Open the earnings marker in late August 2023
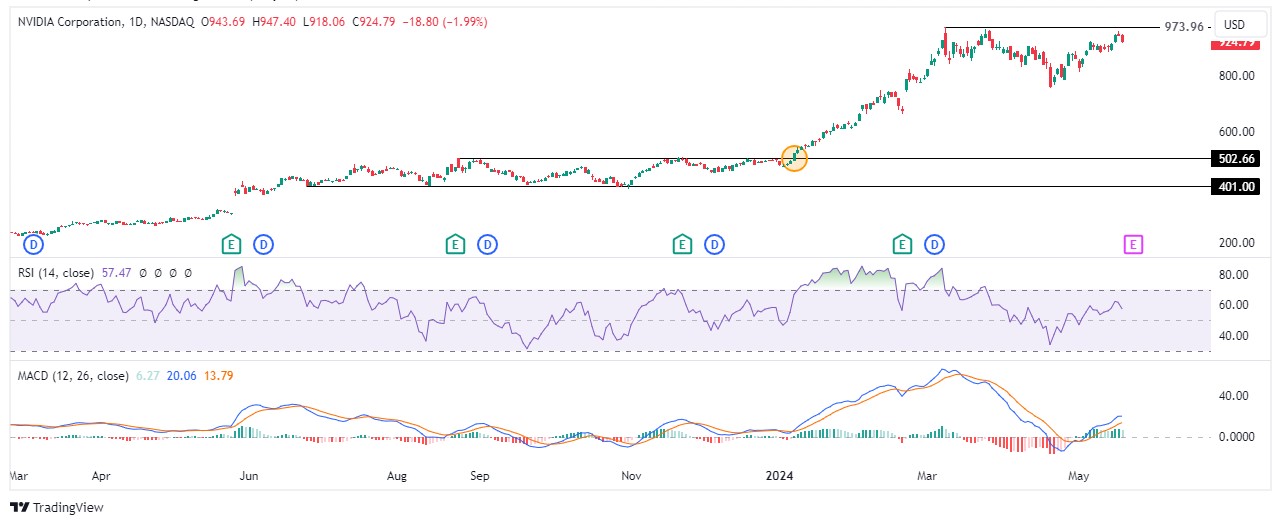 (455, 244)
